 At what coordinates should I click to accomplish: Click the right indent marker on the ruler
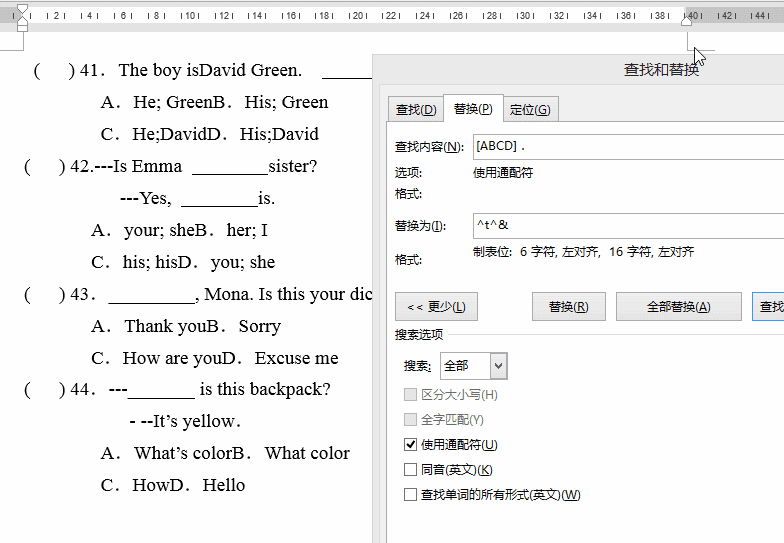(686, 21)
